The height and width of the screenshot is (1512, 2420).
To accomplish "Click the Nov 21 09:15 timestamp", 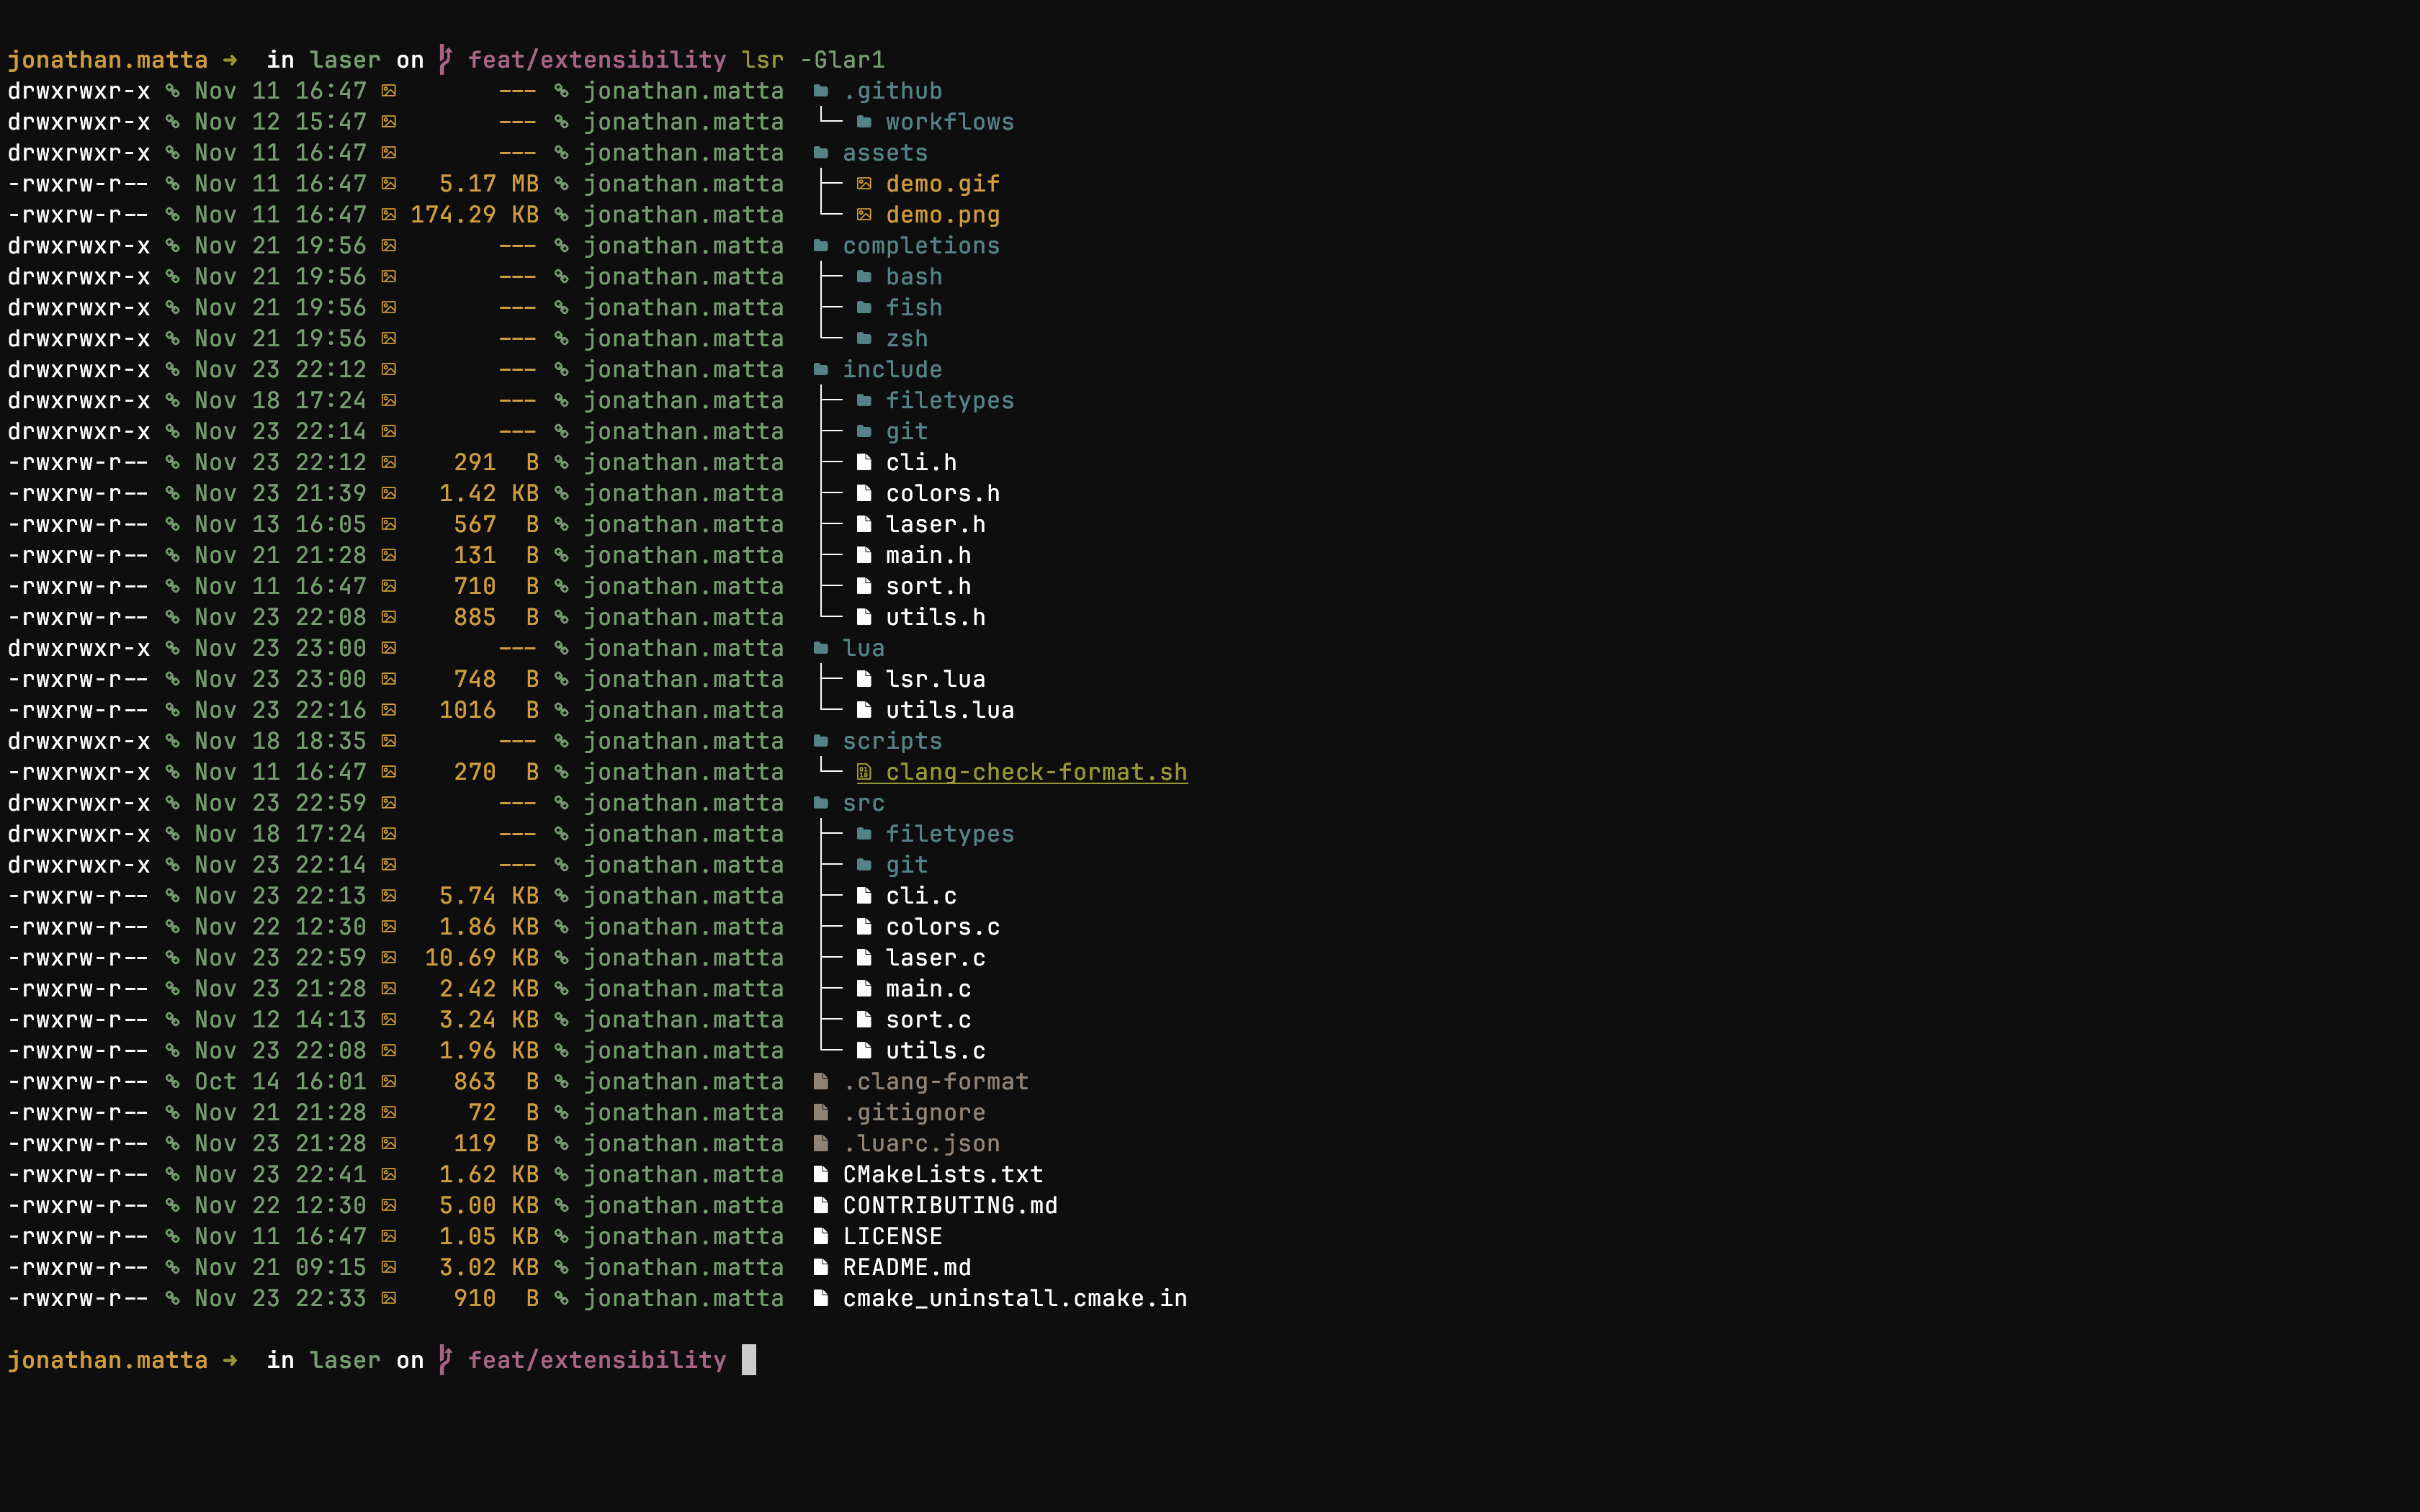I will (280, 1267).
